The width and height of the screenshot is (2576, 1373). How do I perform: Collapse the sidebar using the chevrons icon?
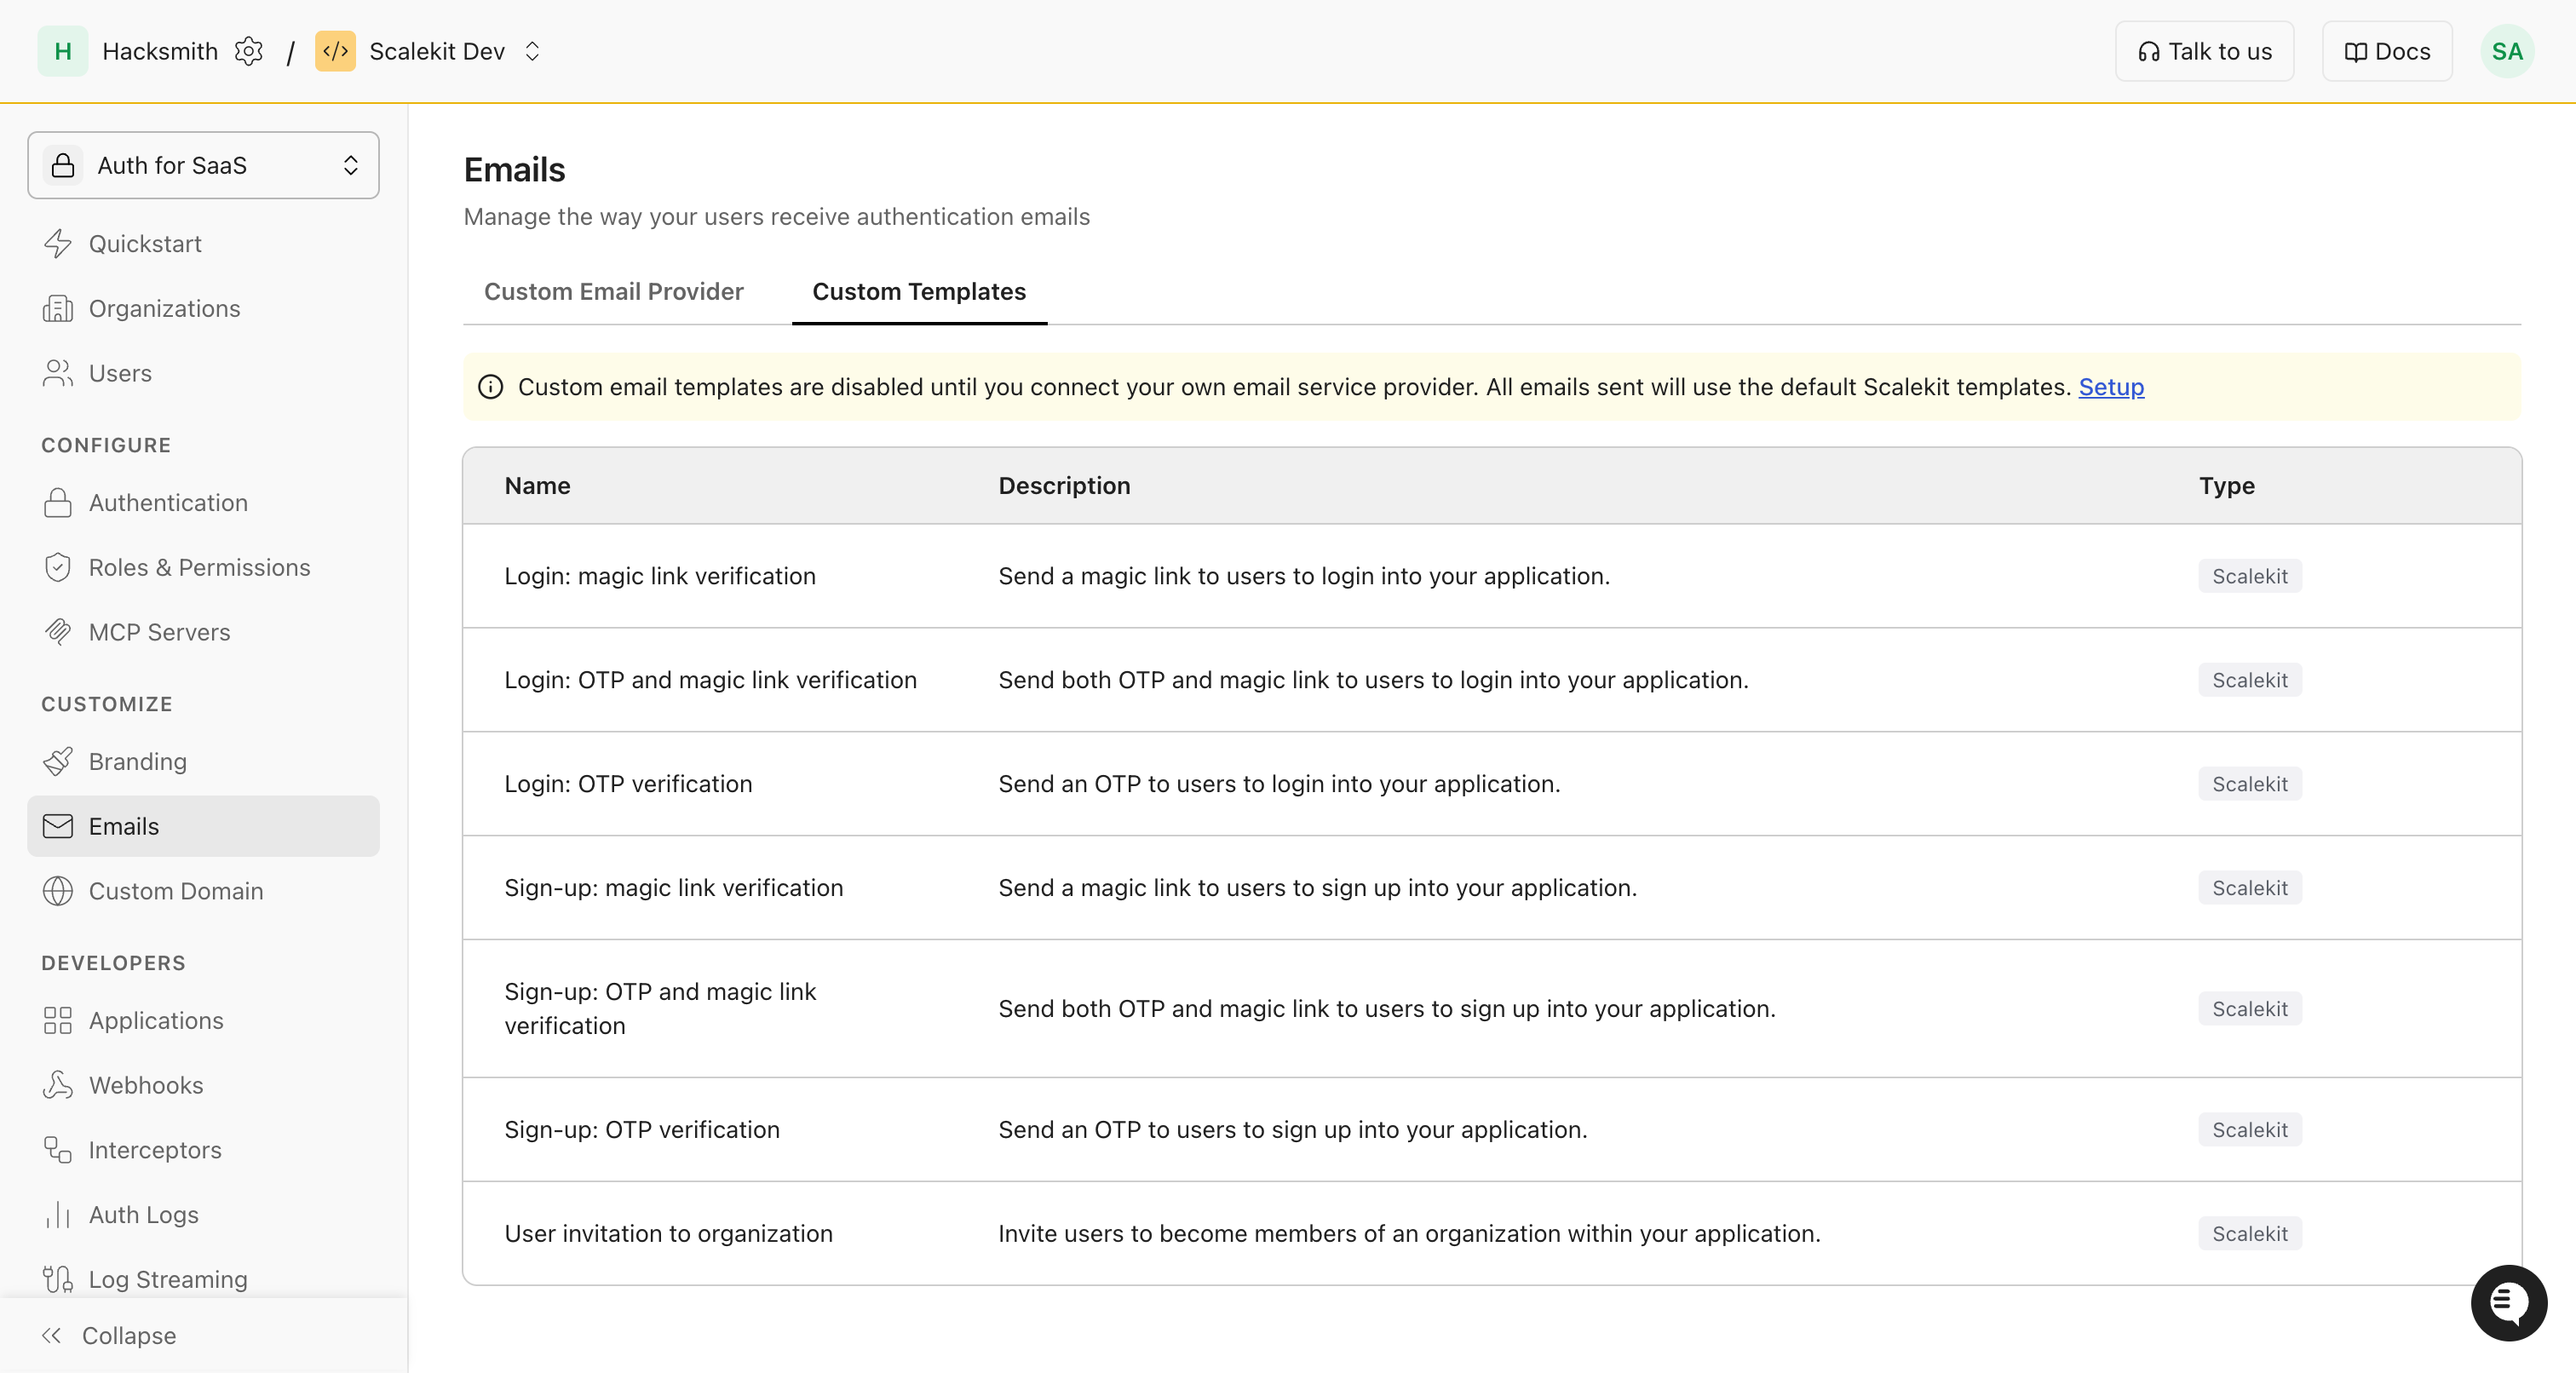[x=52, y=1335]
